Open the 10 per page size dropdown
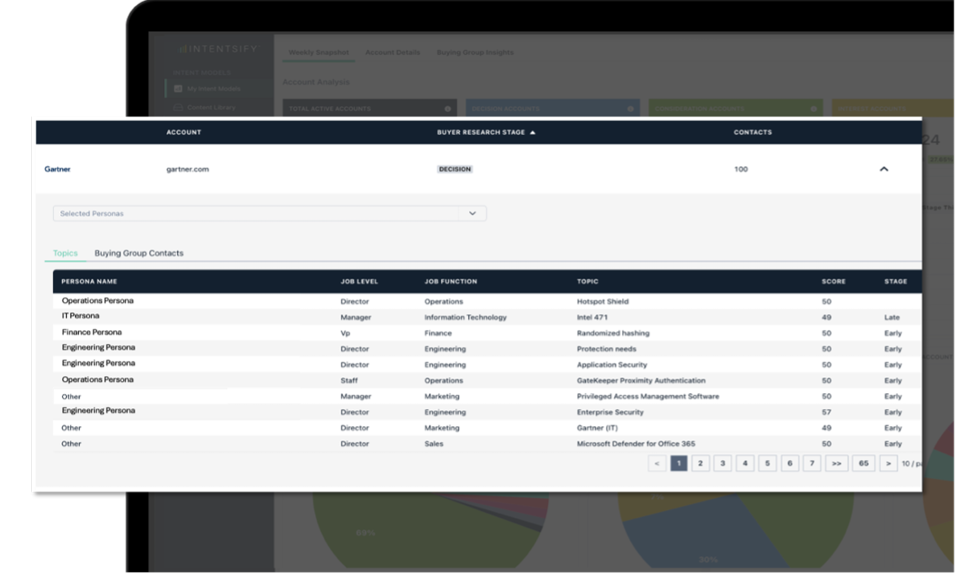This screenshot has width=956, height=576. click(911, 463)
